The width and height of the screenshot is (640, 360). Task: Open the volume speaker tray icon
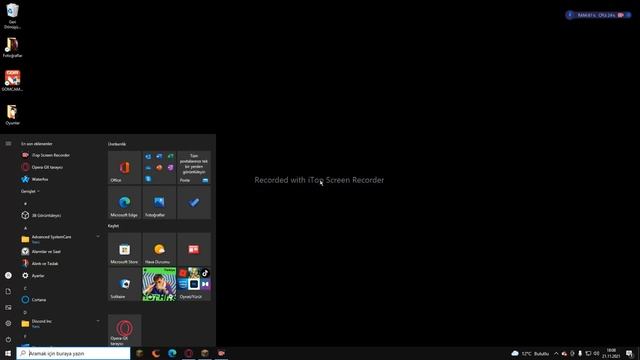click(x=596, y=353)
